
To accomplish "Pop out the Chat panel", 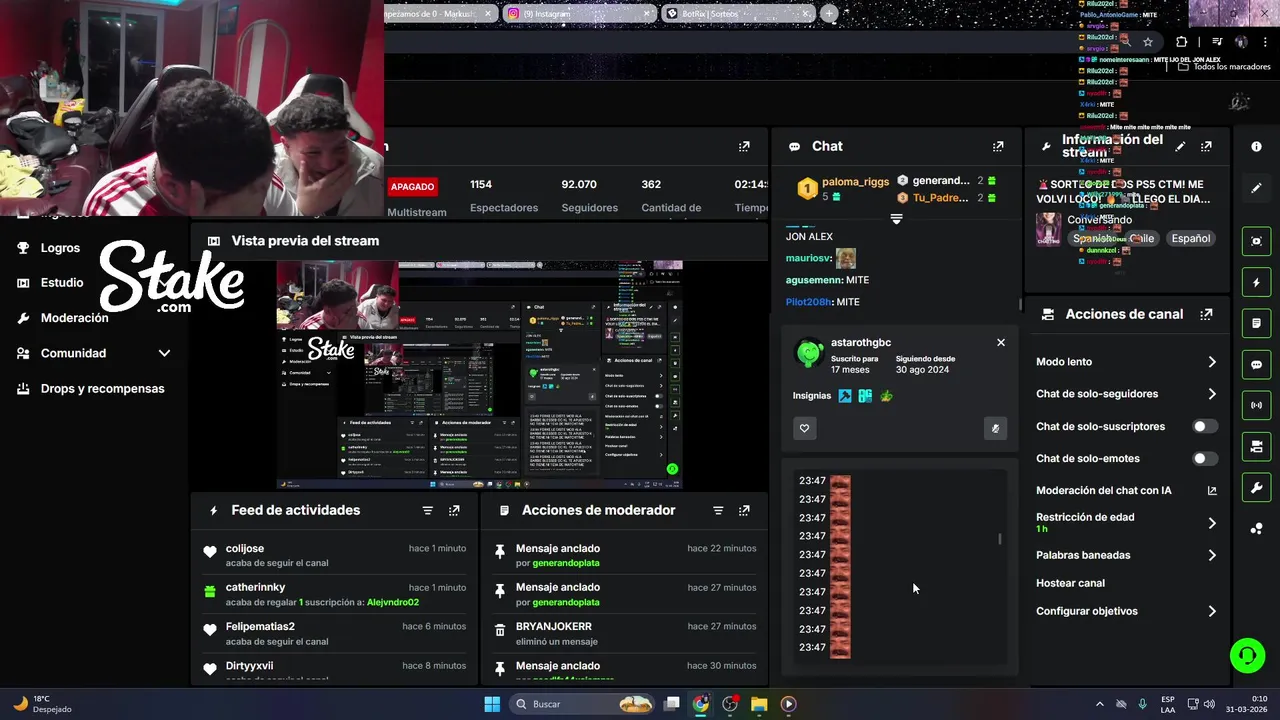I will [x=998, y=146].
